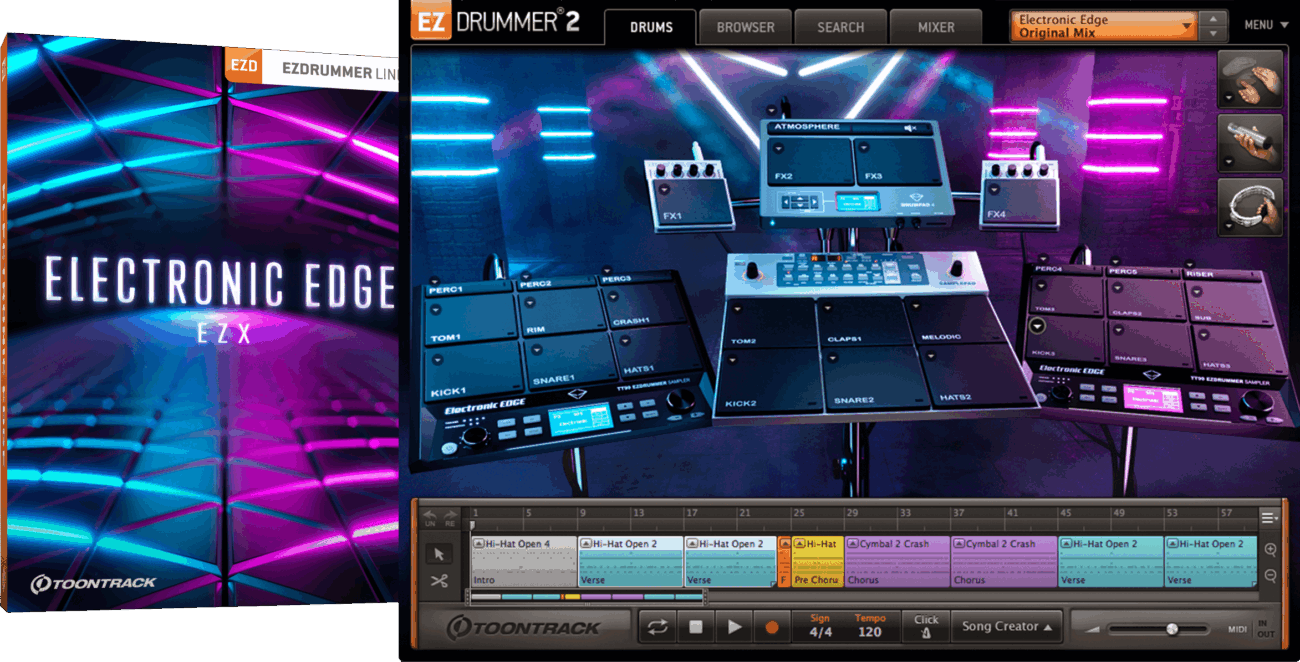Click the song overview minimap bar
1300x662 pixels.
[x=587, y=597]
